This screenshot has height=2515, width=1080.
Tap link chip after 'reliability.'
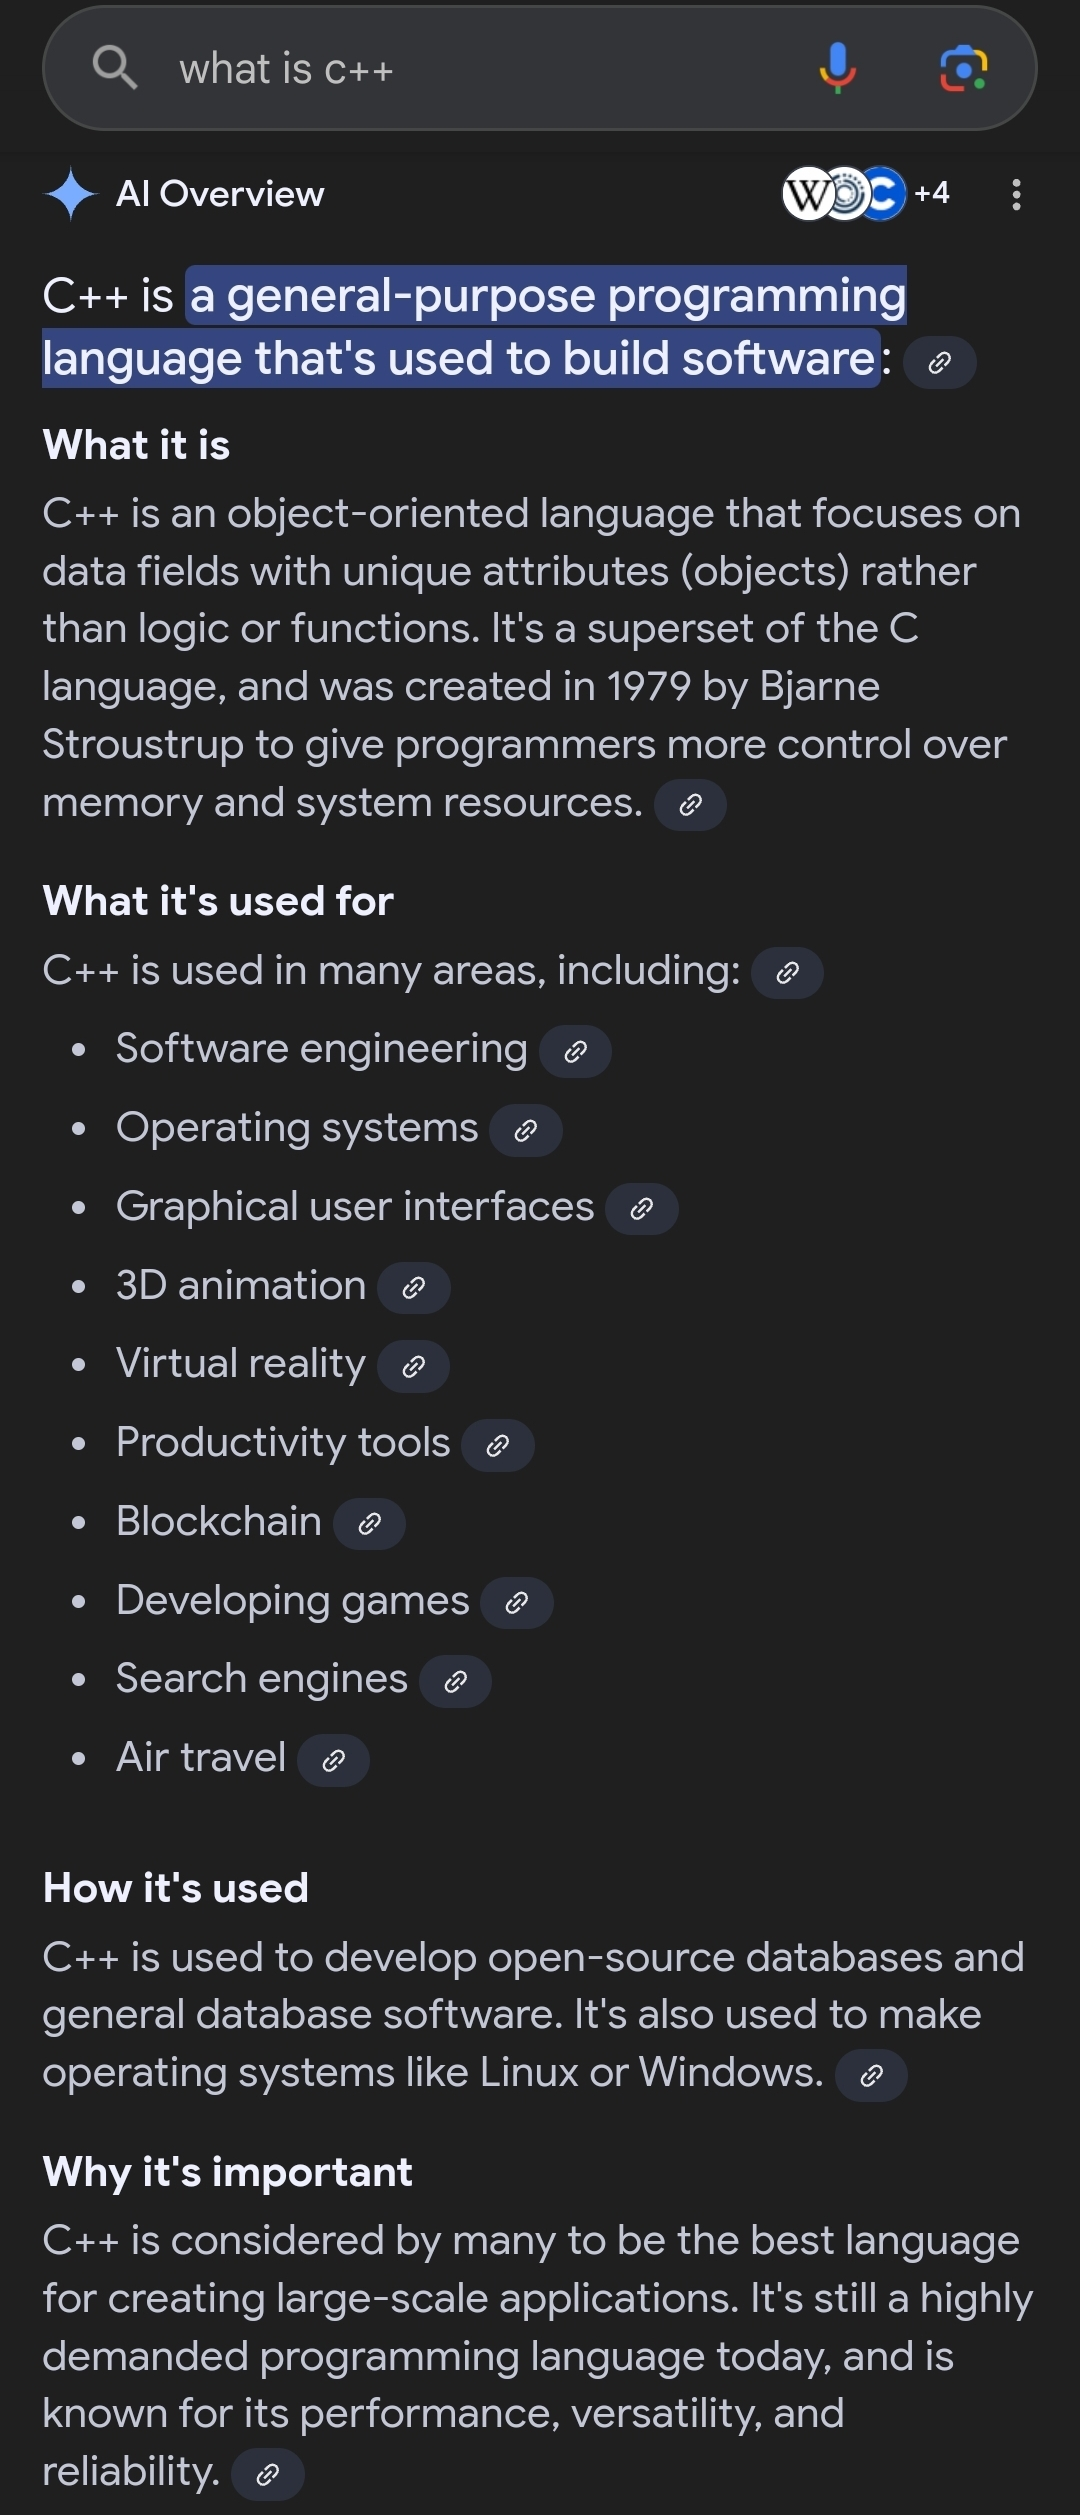pos(267,2474)
